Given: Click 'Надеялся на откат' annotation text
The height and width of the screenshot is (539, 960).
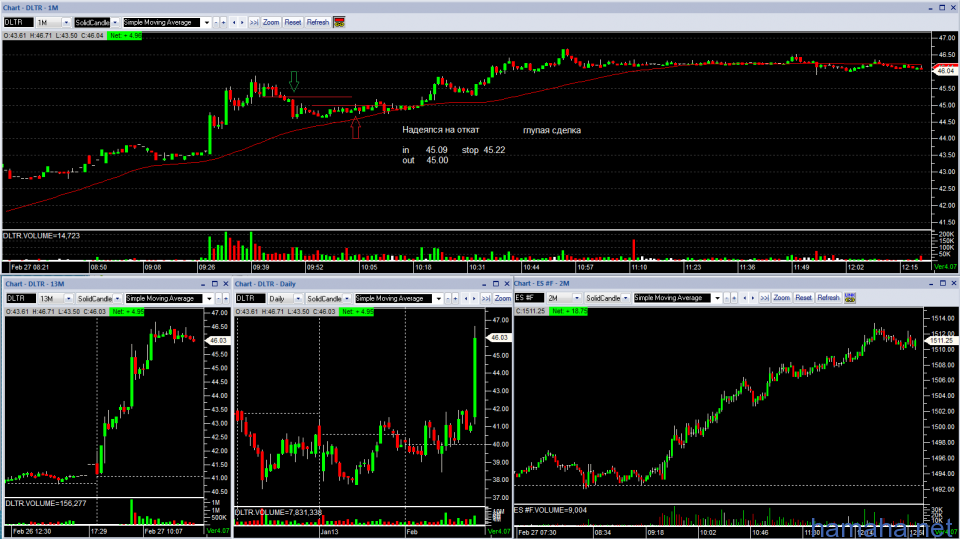Looking at the screenshot, I should click(x=441, y=130).
